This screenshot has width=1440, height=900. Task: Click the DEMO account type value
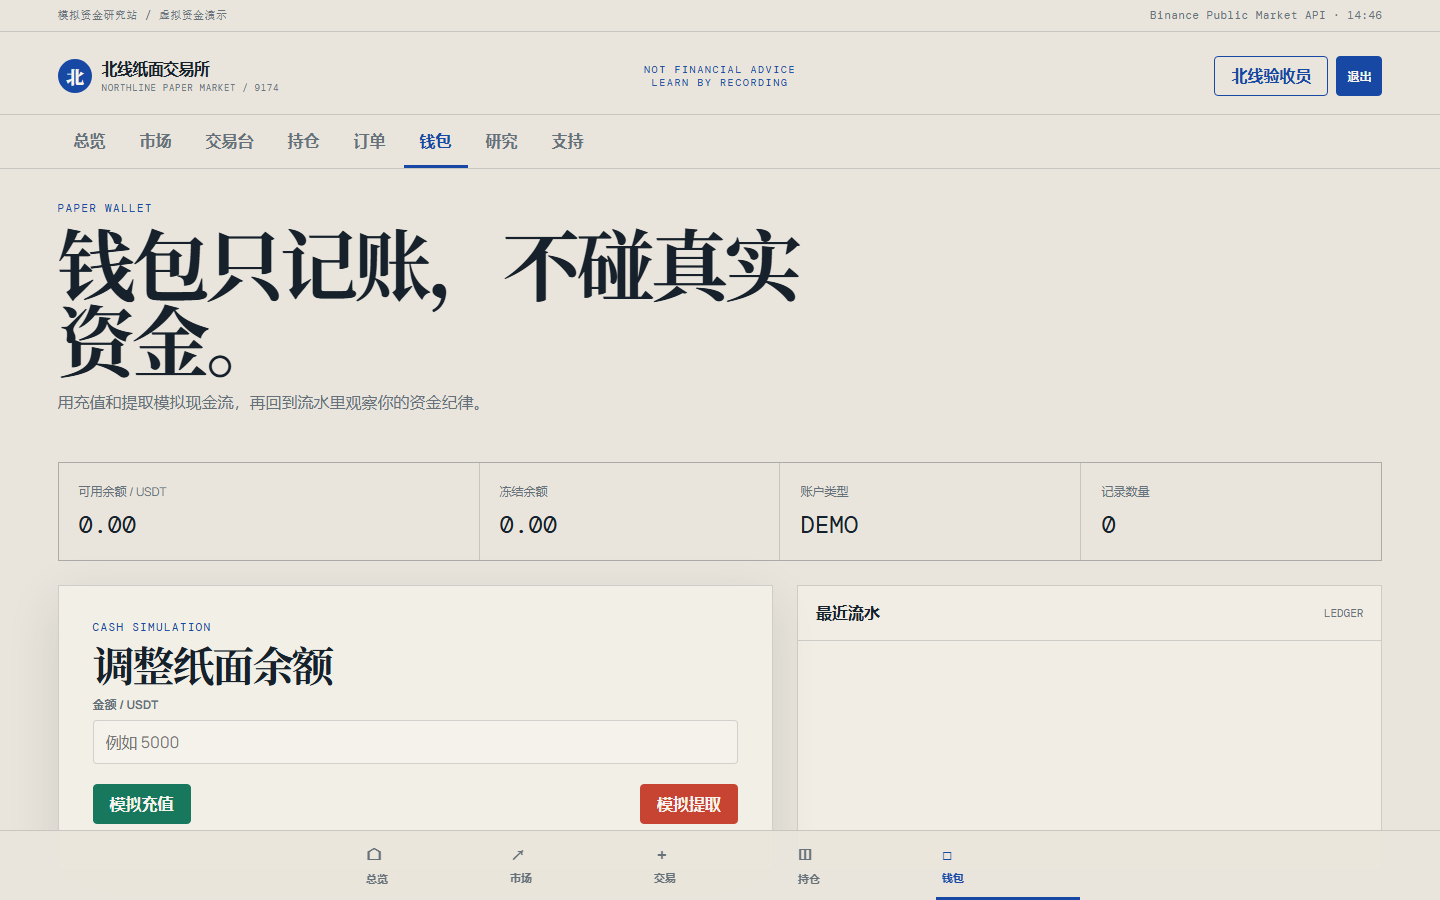point(829,525)
